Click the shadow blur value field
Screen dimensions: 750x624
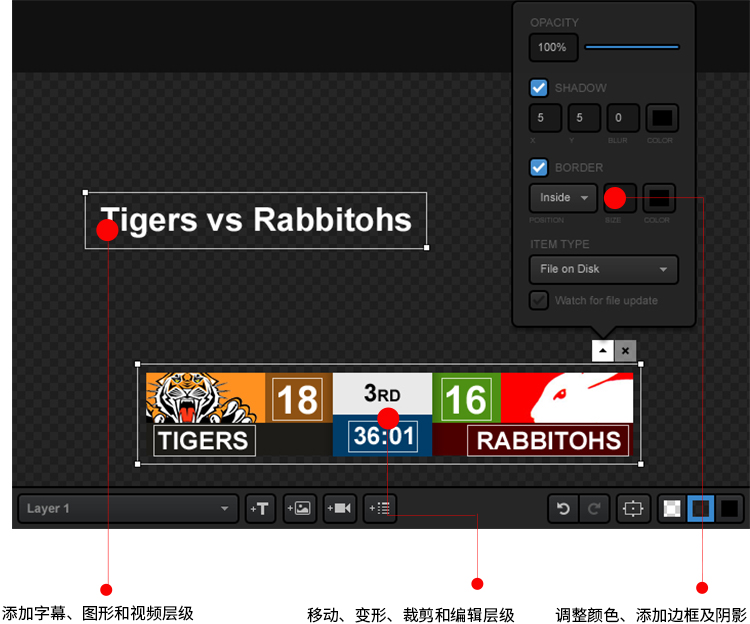pos(623,118)
